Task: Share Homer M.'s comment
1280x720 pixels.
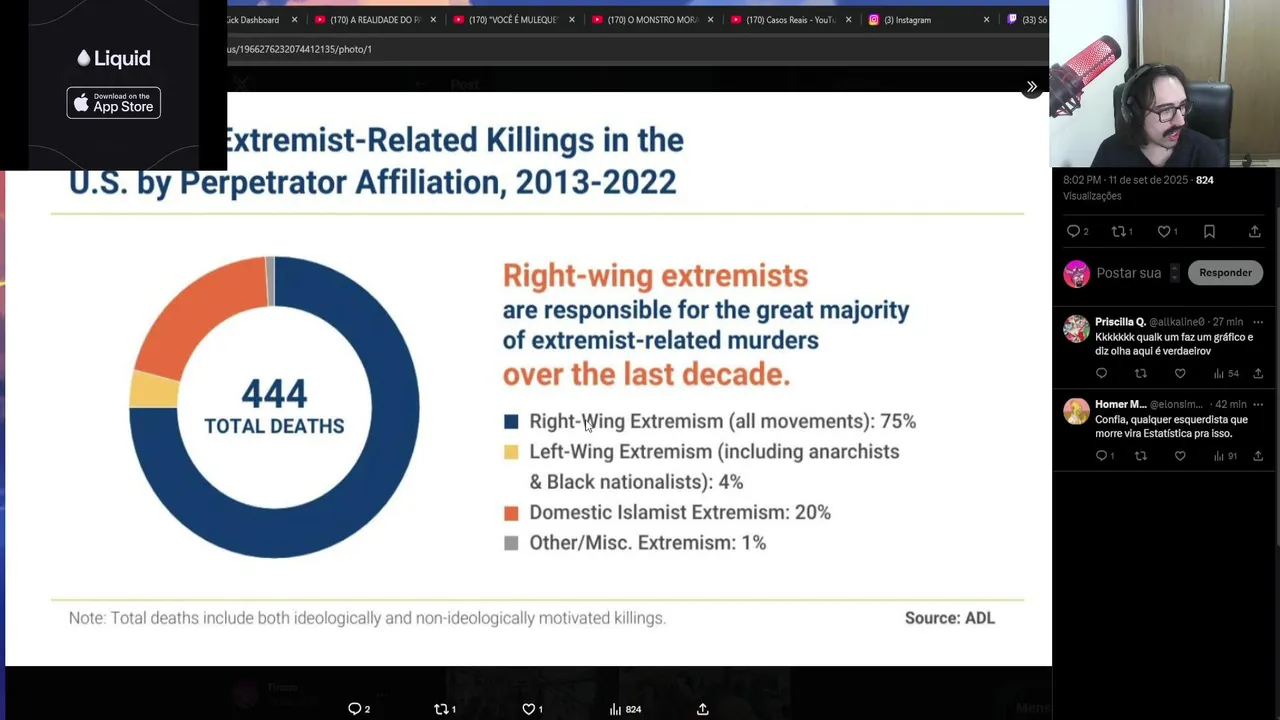Action: [1258, 456]
